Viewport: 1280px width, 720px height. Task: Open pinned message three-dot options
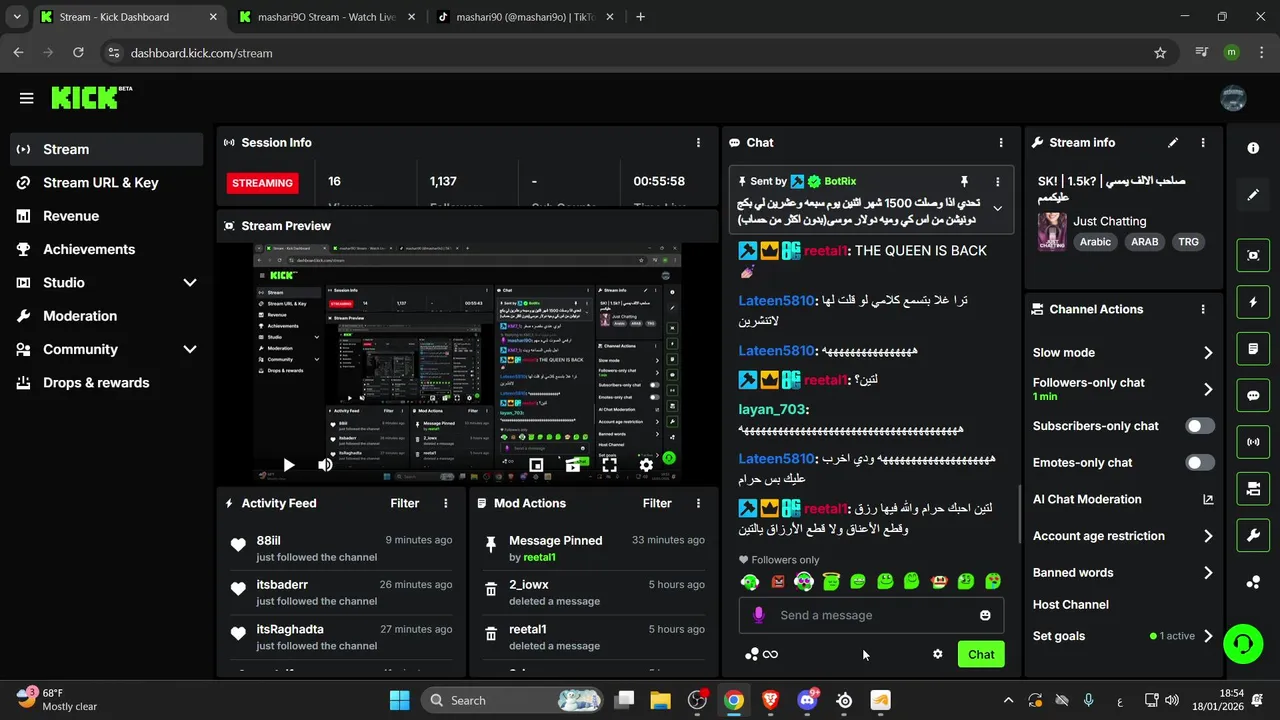pyautogui.click(x=997, y=182)
